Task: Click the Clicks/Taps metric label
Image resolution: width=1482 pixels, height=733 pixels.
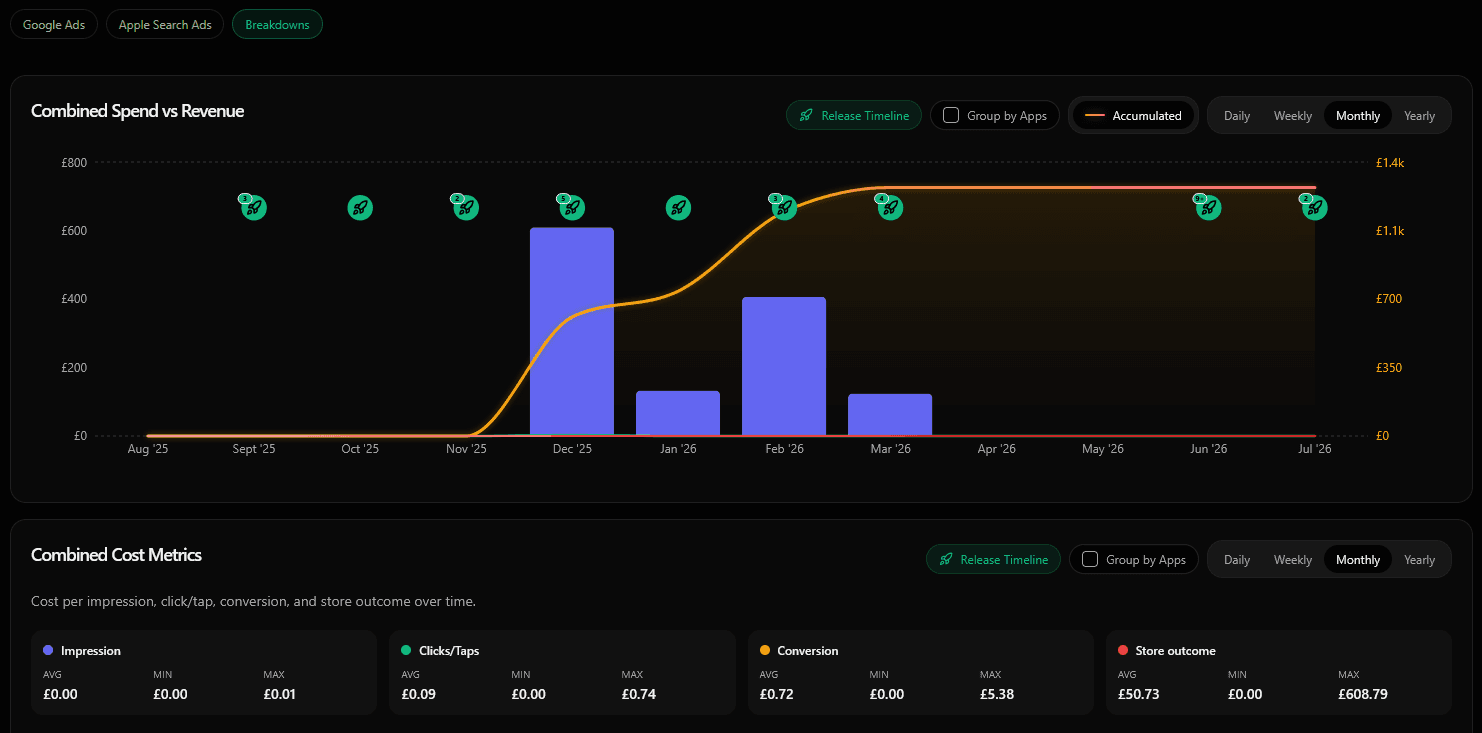Action: click(x=448, y=651)
